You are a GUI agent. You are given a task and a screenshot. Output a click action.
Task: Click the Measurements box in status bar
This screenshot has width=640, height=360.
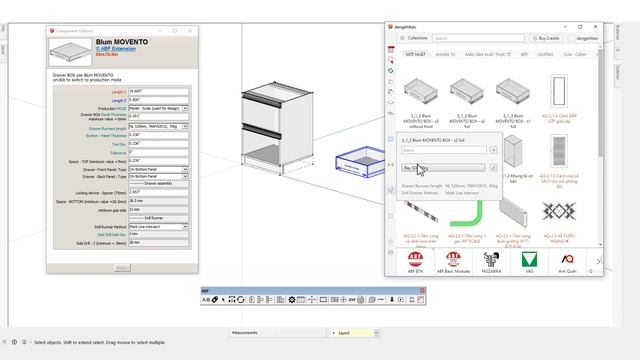point(278,333)
